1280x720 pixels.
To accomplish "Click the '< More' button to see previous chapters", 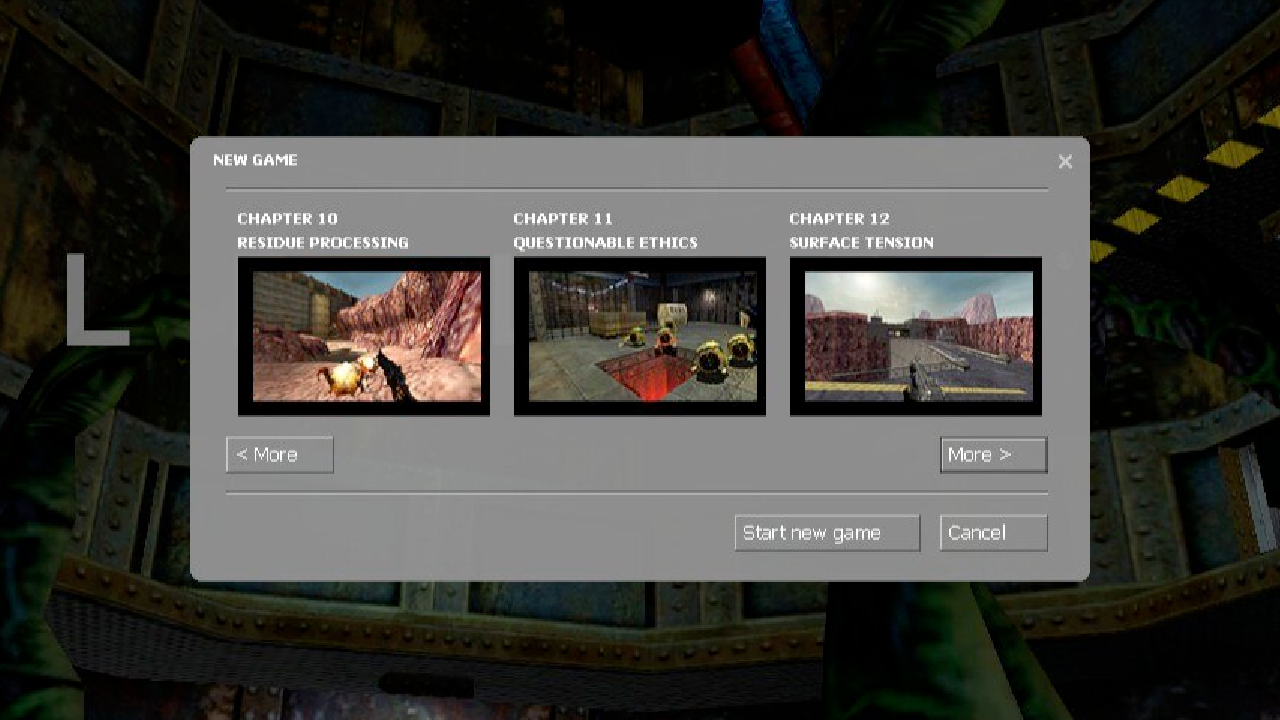I will click(x=279, y=455).
